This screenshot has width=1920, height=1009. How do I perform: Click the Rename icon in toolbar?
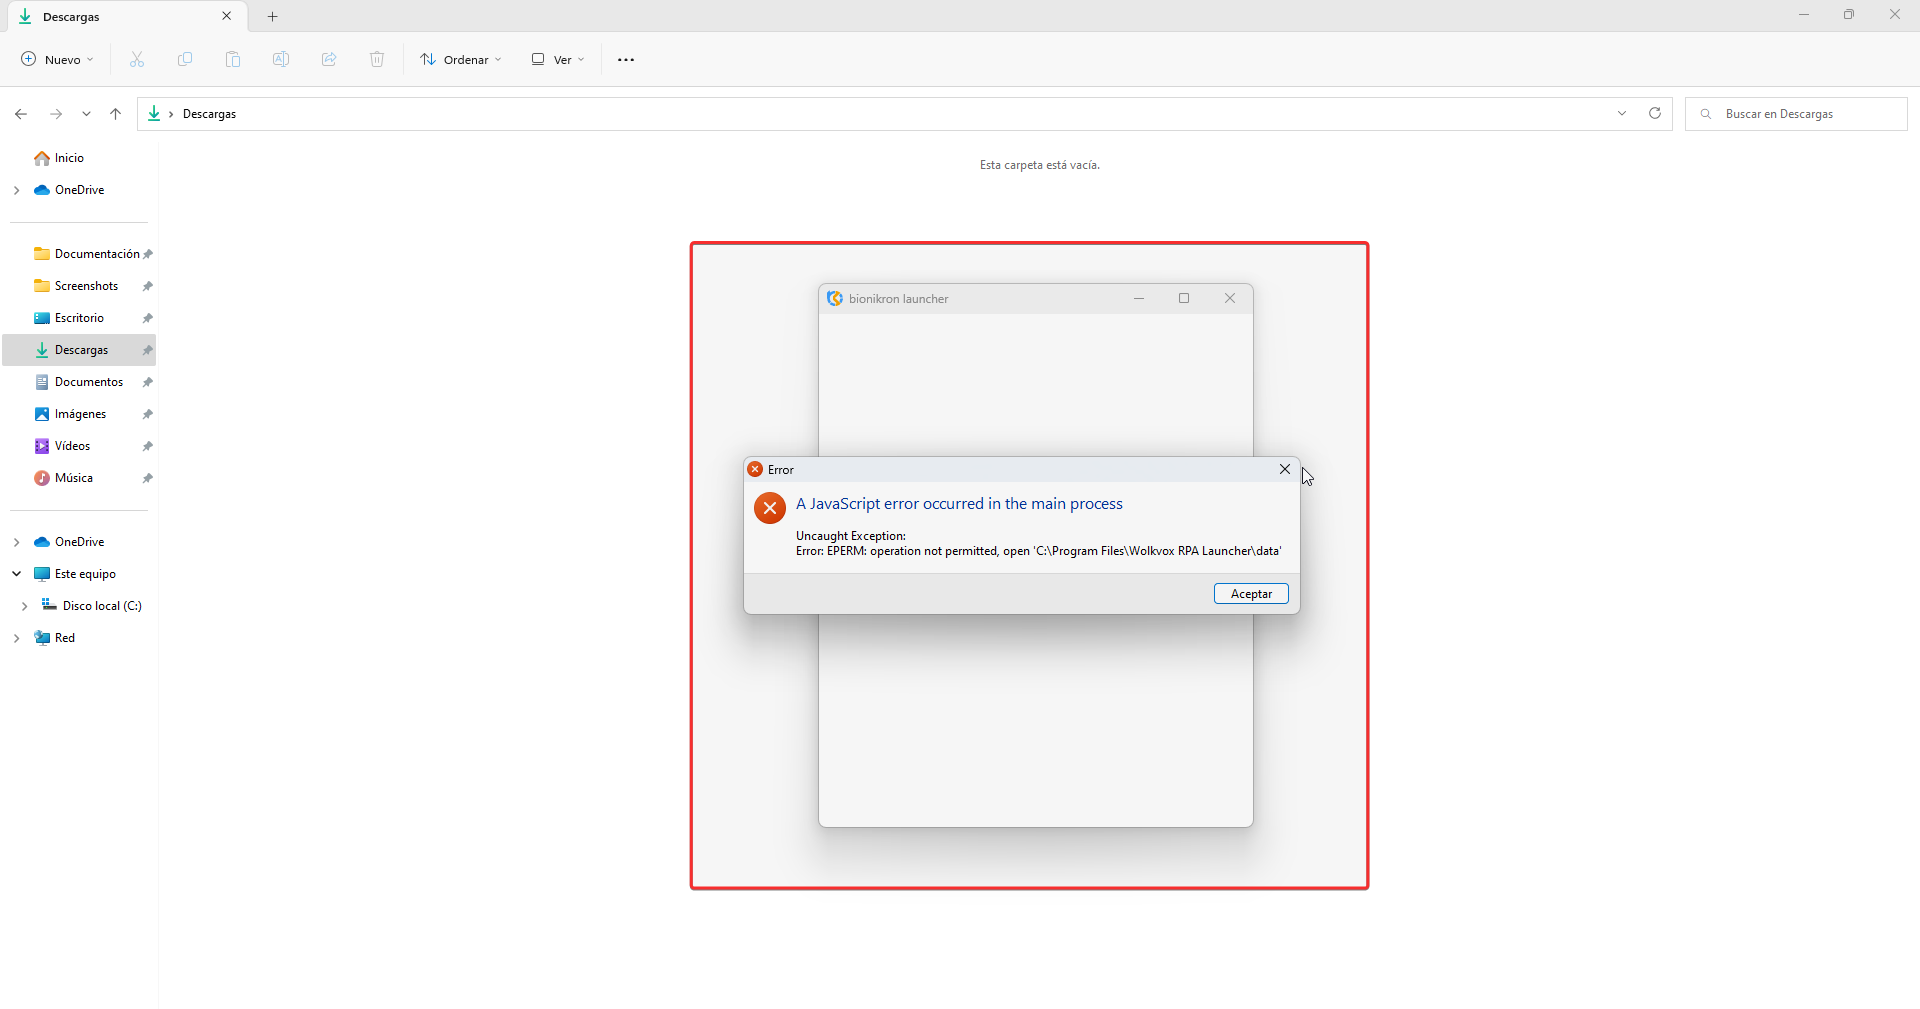click(281, 60)
